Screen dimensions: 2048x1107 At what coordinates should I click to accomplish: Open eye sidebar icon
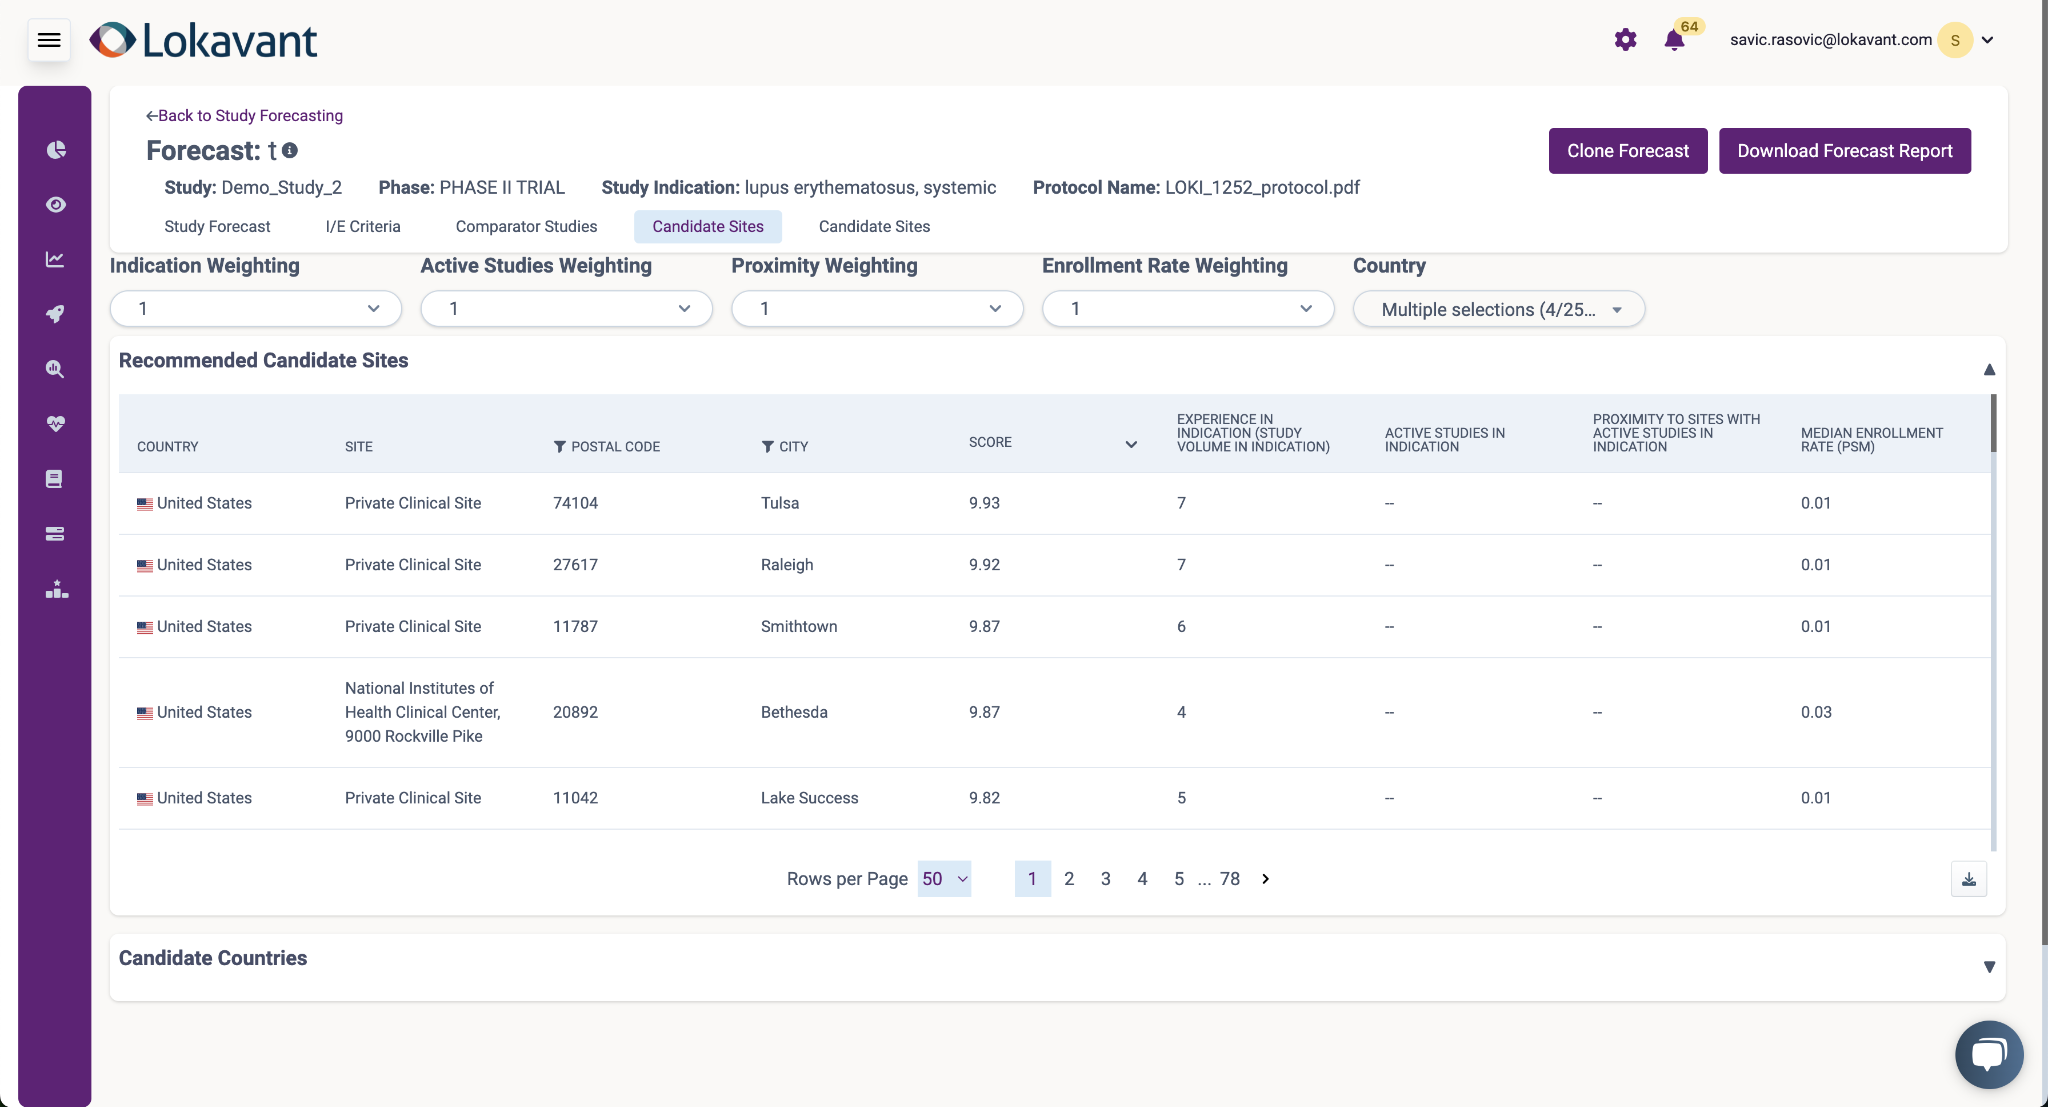[56, 205]
